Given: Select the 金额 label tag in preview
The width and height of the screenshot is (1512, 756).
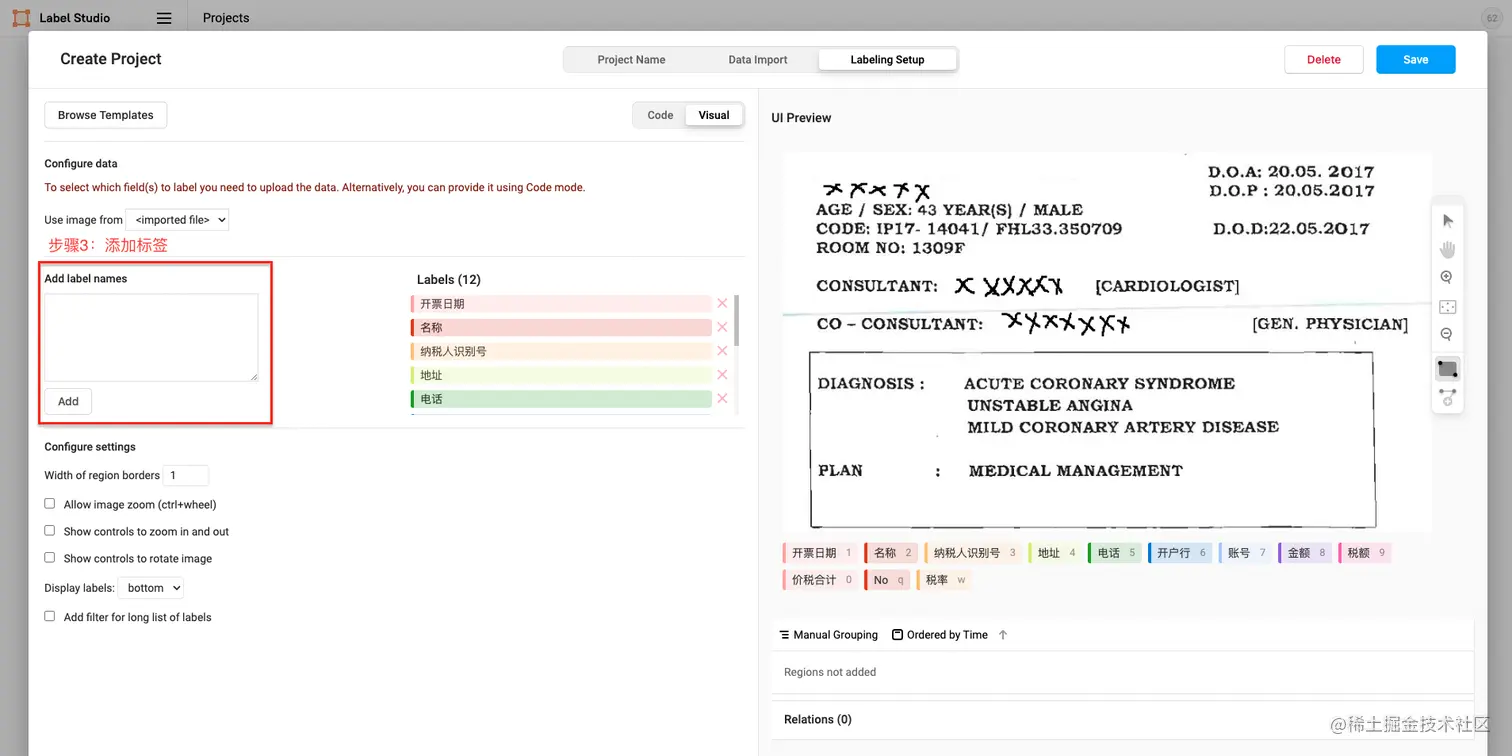Looking at the screenshot, I should pyautogui.click(x=1305, y=552).
